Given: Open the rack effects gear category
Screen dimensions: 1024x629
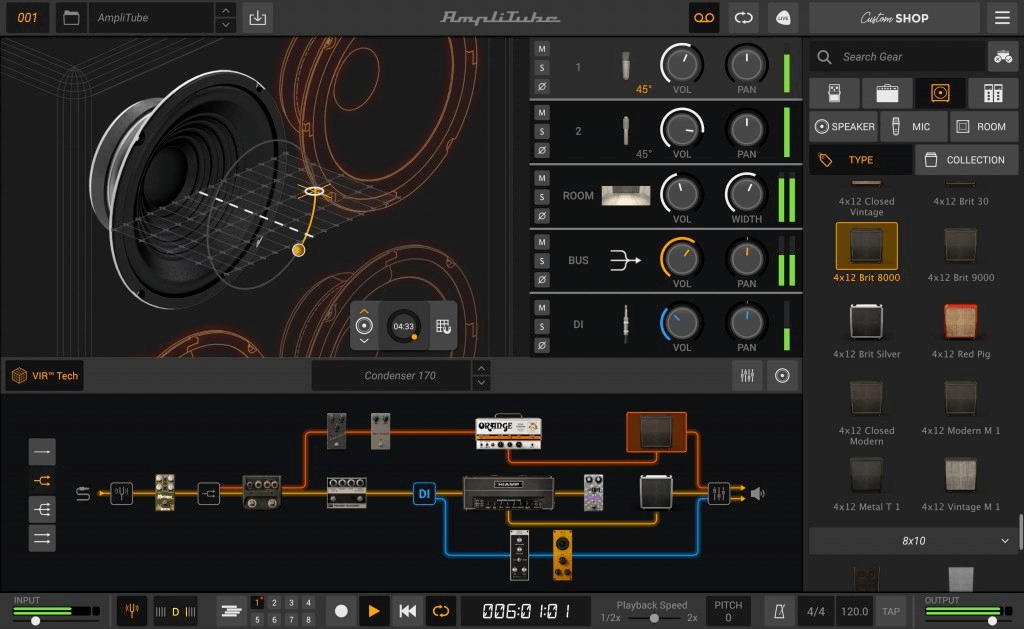Looking at the screenshot, I should (x=992, y=93).
